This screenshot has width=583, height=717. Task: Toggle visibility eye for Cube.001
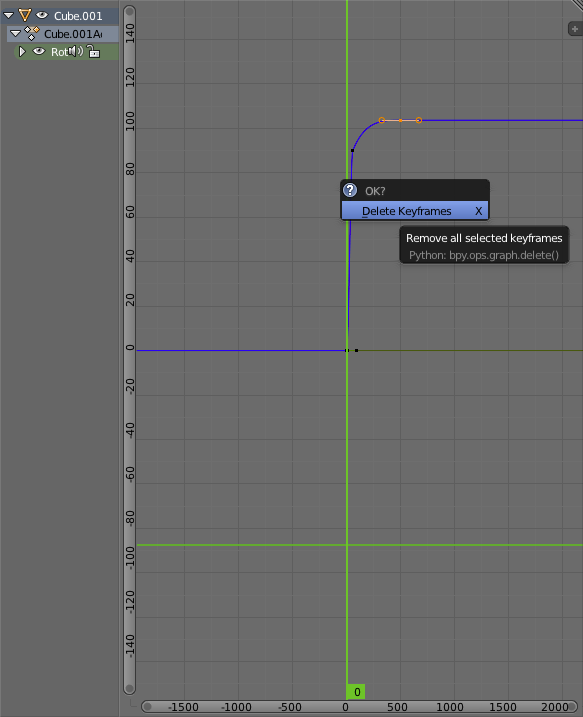point(42,16)
